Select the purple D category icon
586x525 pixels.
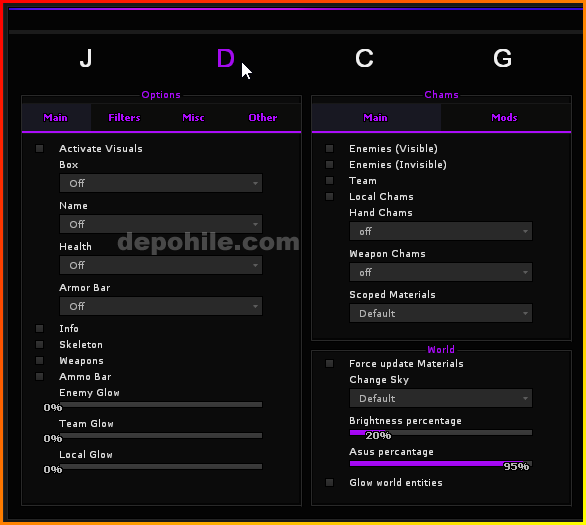(x=225, y=58)
